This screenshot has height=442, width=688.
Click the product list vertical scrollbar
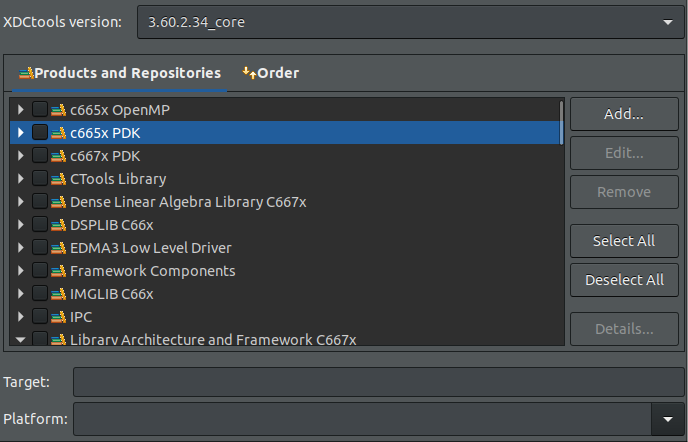562,122
